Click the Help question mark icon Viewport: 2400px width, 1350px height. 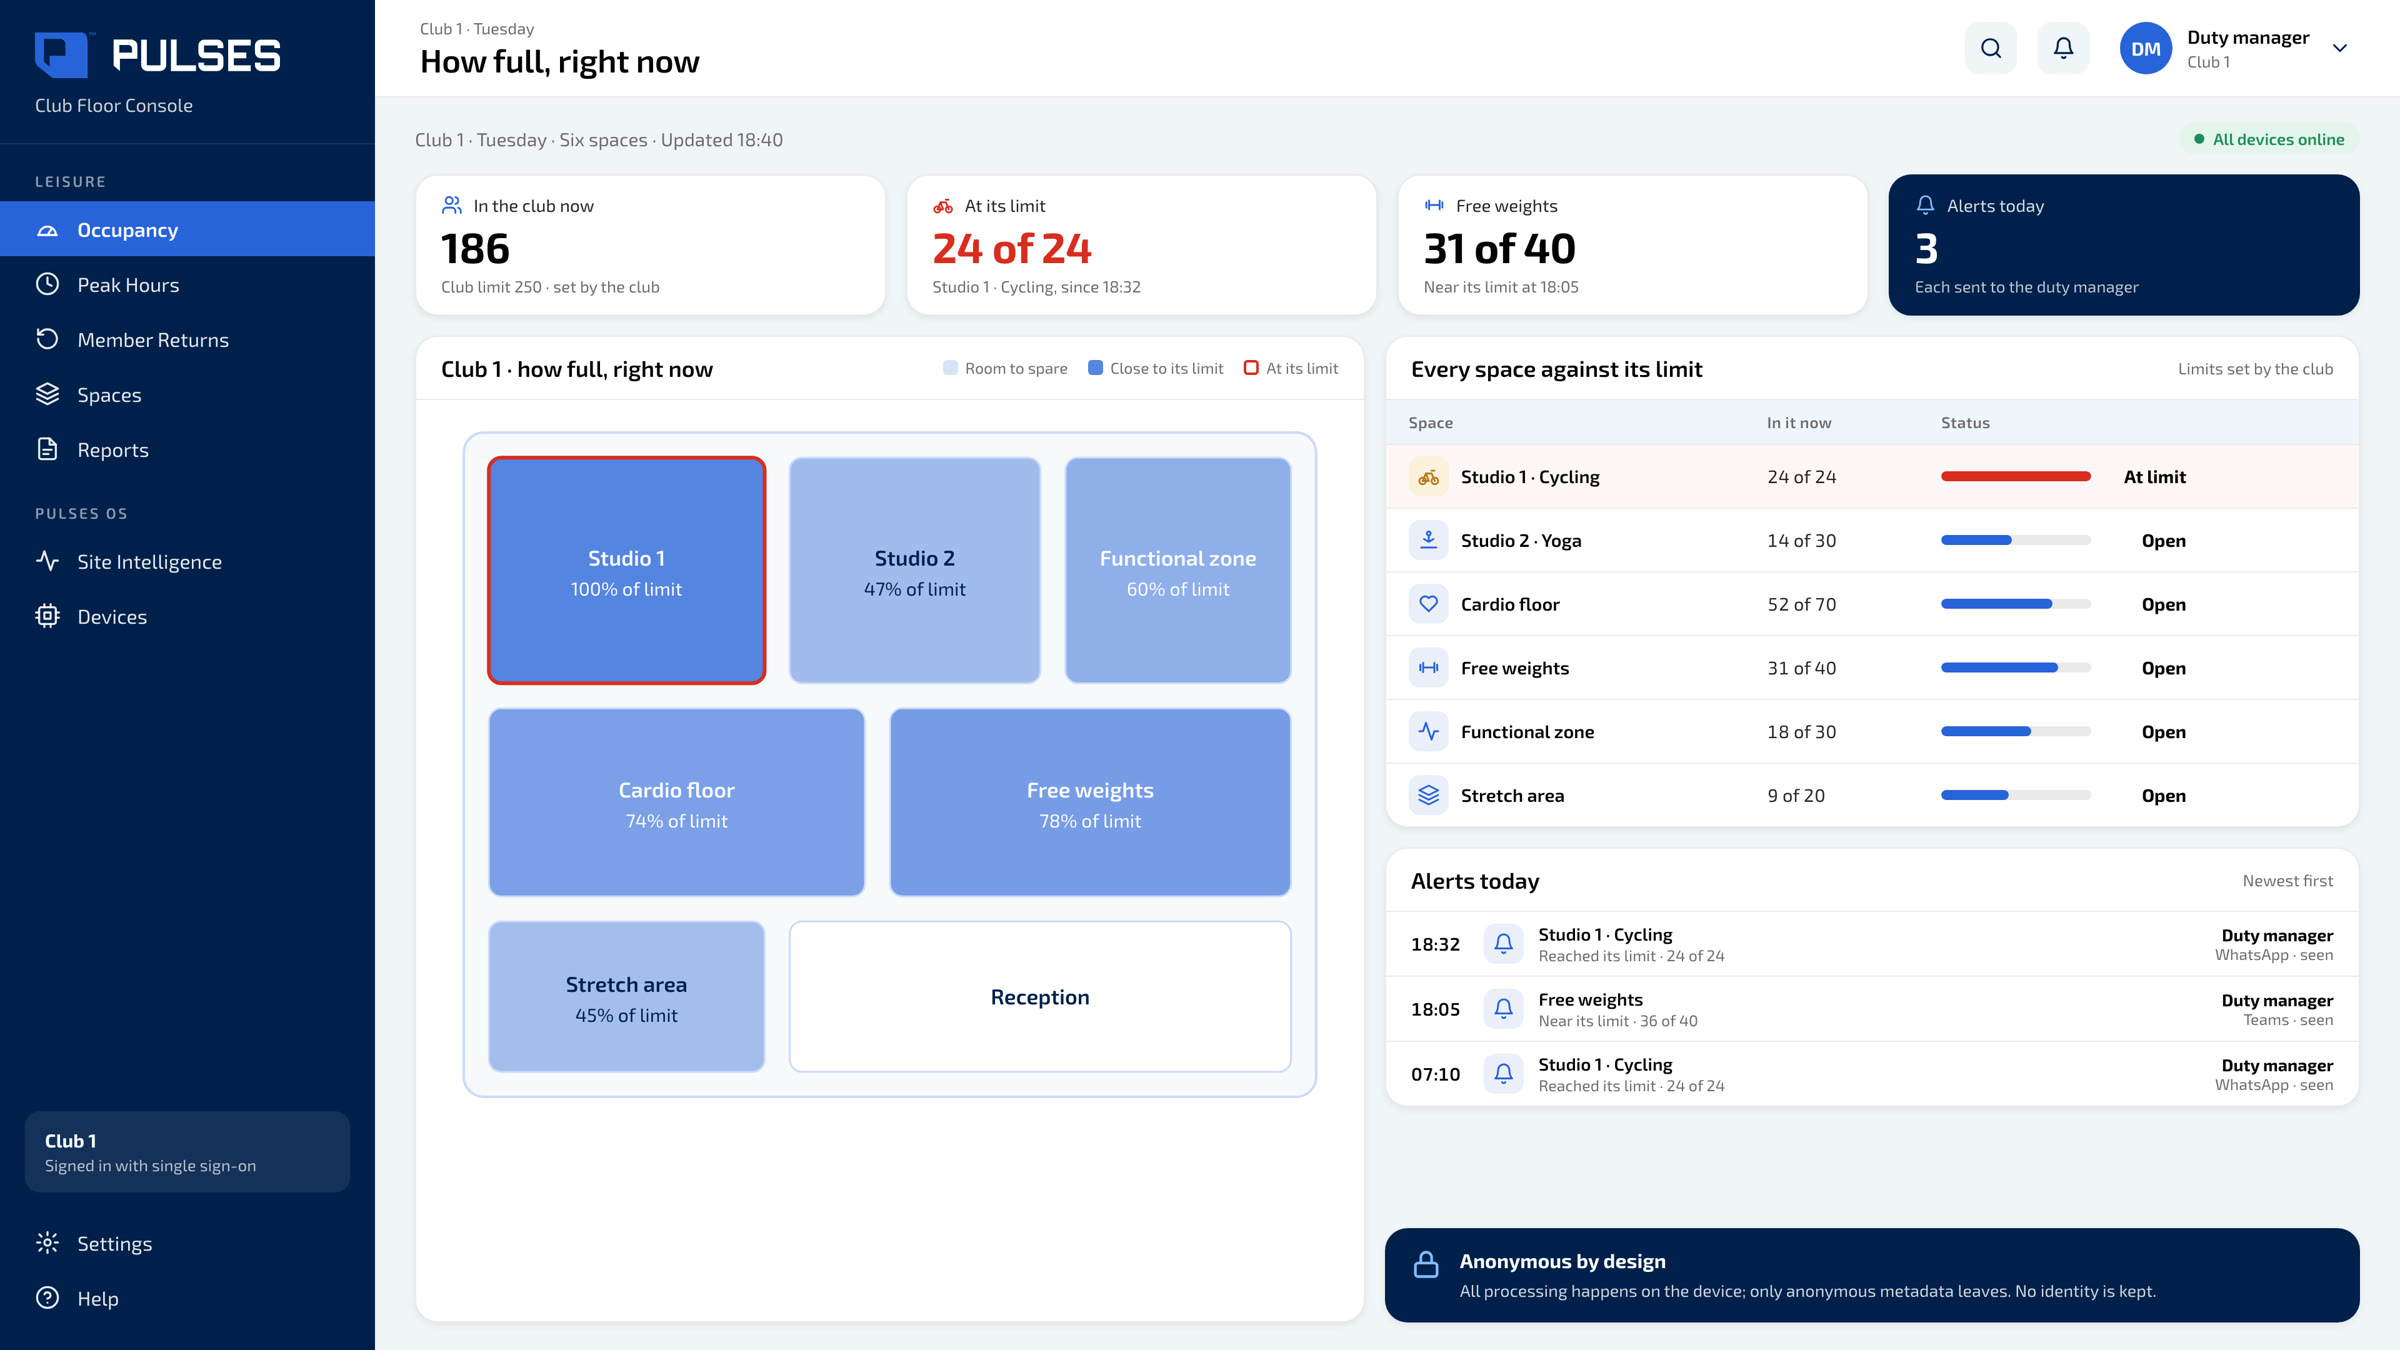point(47,1298)
